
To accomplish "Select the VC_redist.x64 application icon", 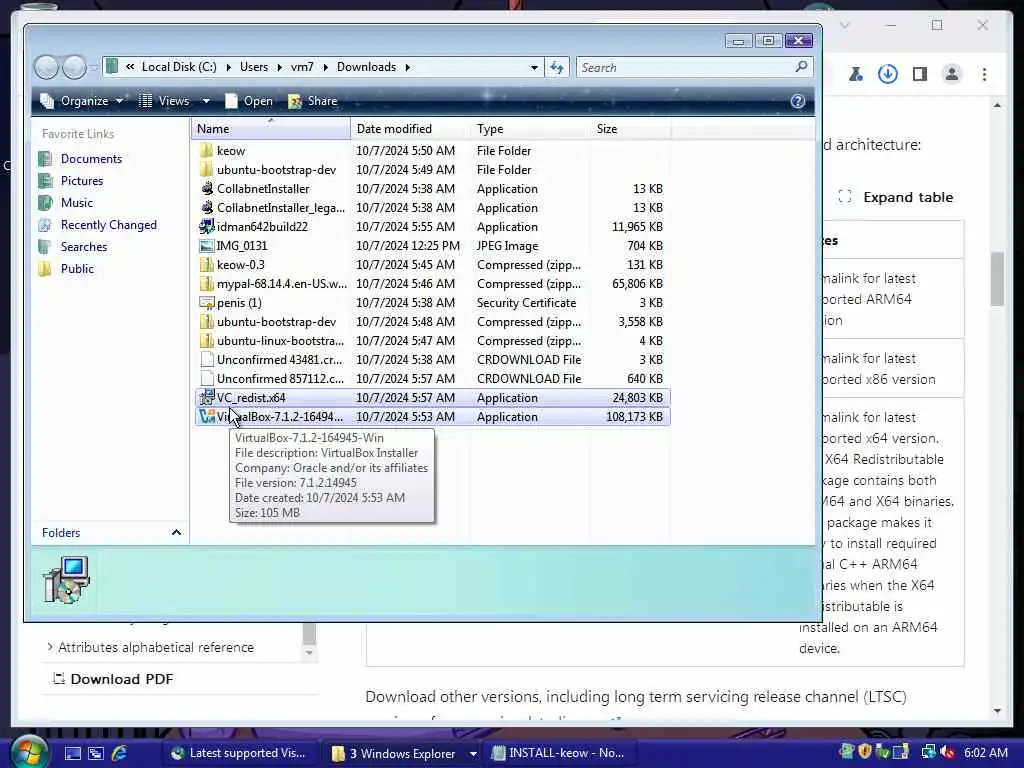I will (206, 397).
